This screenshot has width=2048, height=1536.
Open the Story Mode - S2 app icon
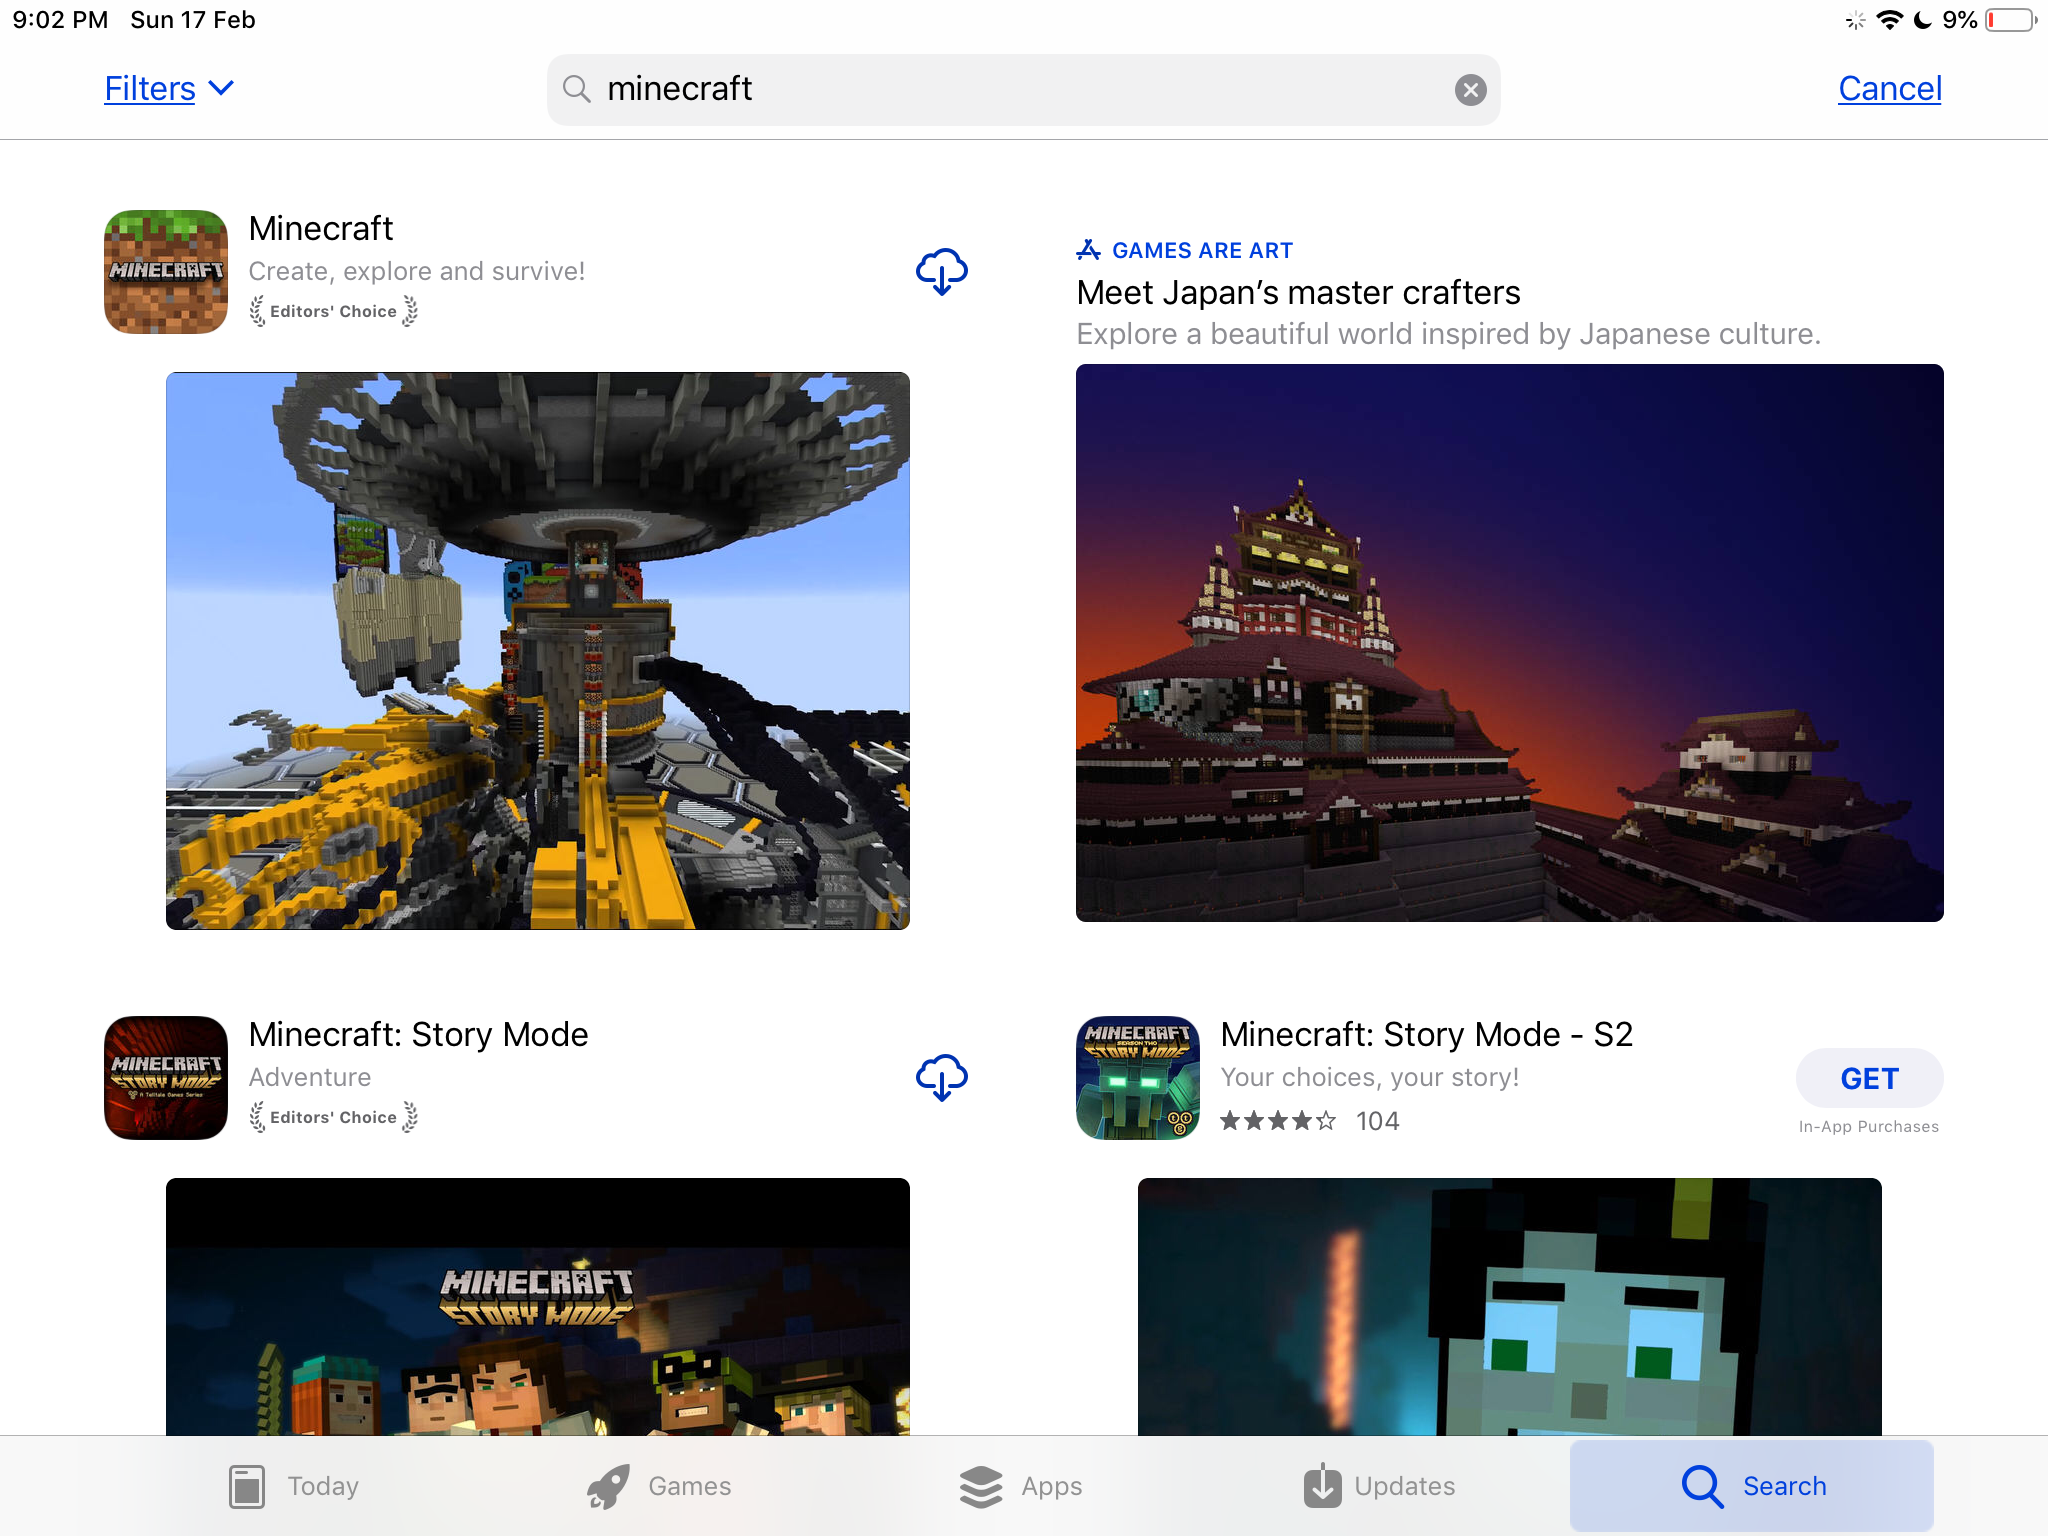click(1138, 1077)
